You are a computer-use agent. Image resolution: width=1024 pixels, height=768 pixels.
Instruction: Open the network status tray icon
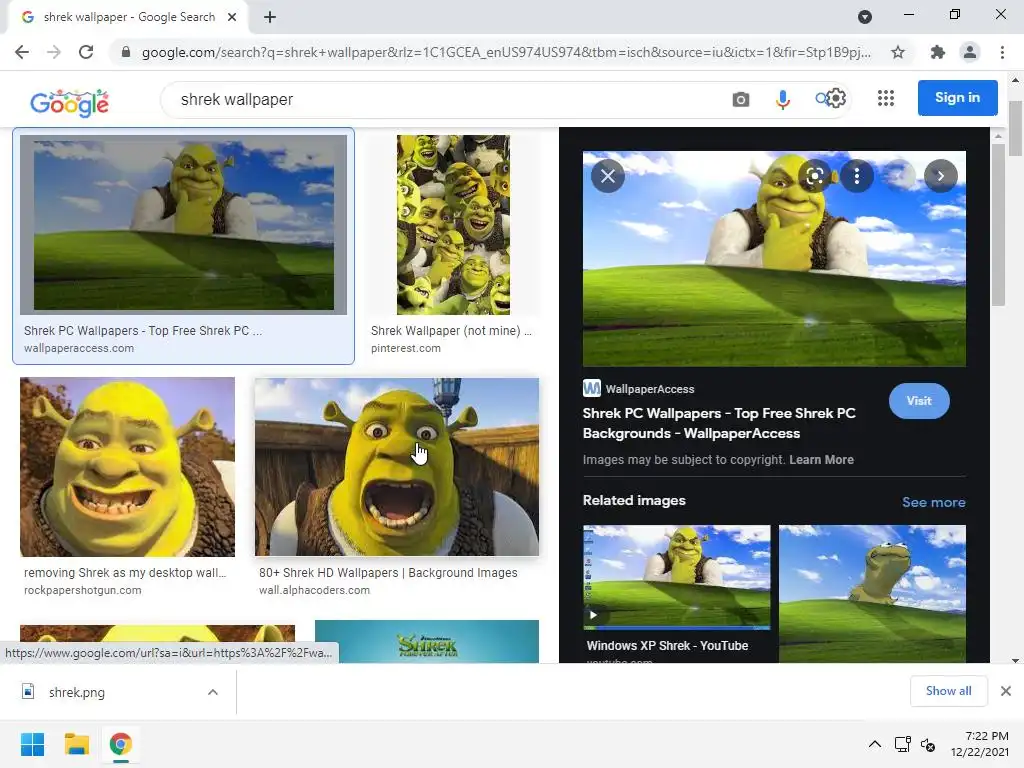[903, 744]
